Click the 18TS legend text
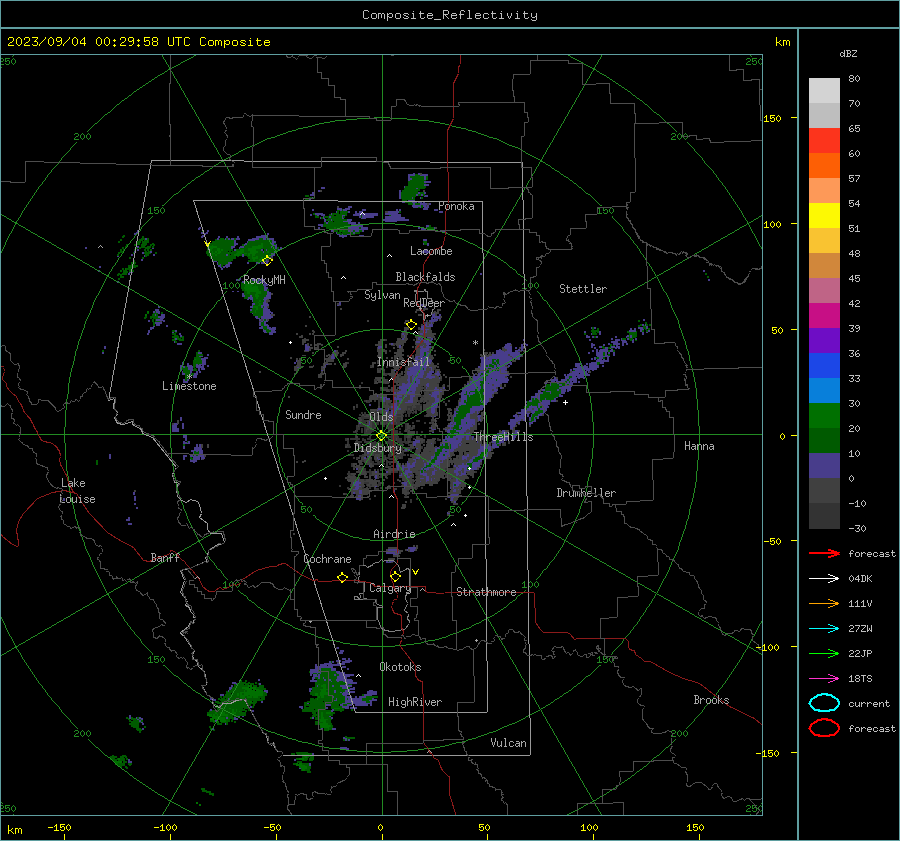The image size is (900, 841). (x=860, y=679)
